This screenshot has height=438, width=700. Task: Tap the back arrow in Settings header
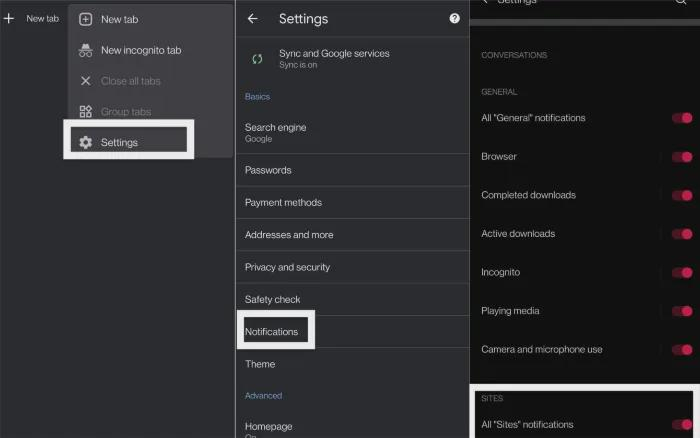252,19
